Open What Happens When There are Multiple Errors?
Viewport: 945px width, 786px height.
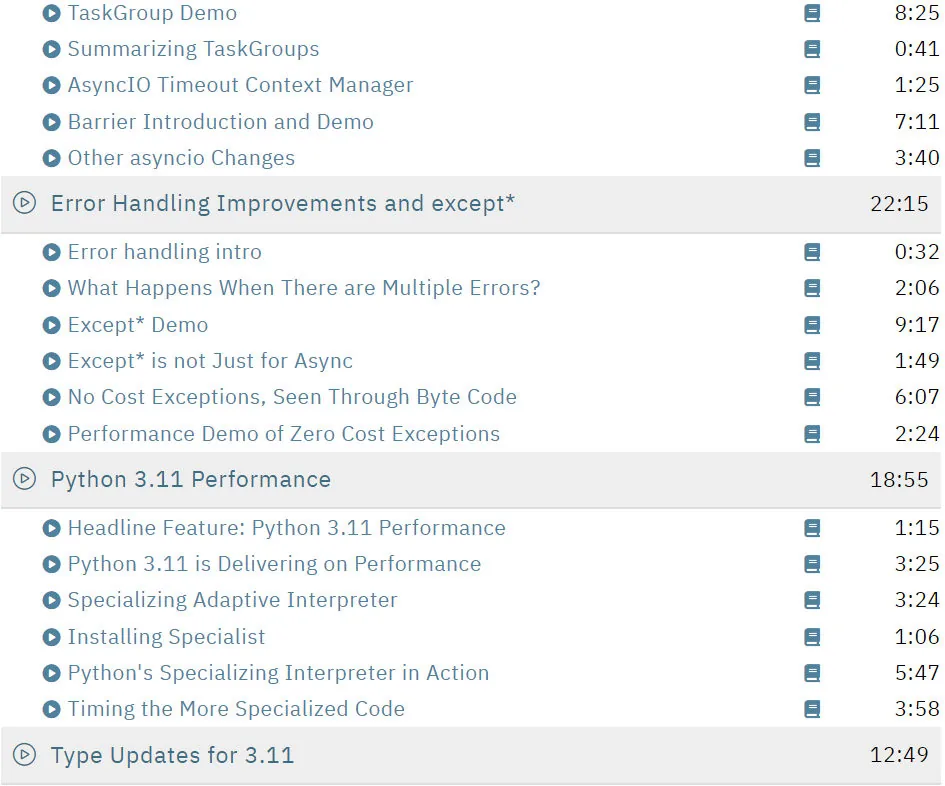pos(304,288)
